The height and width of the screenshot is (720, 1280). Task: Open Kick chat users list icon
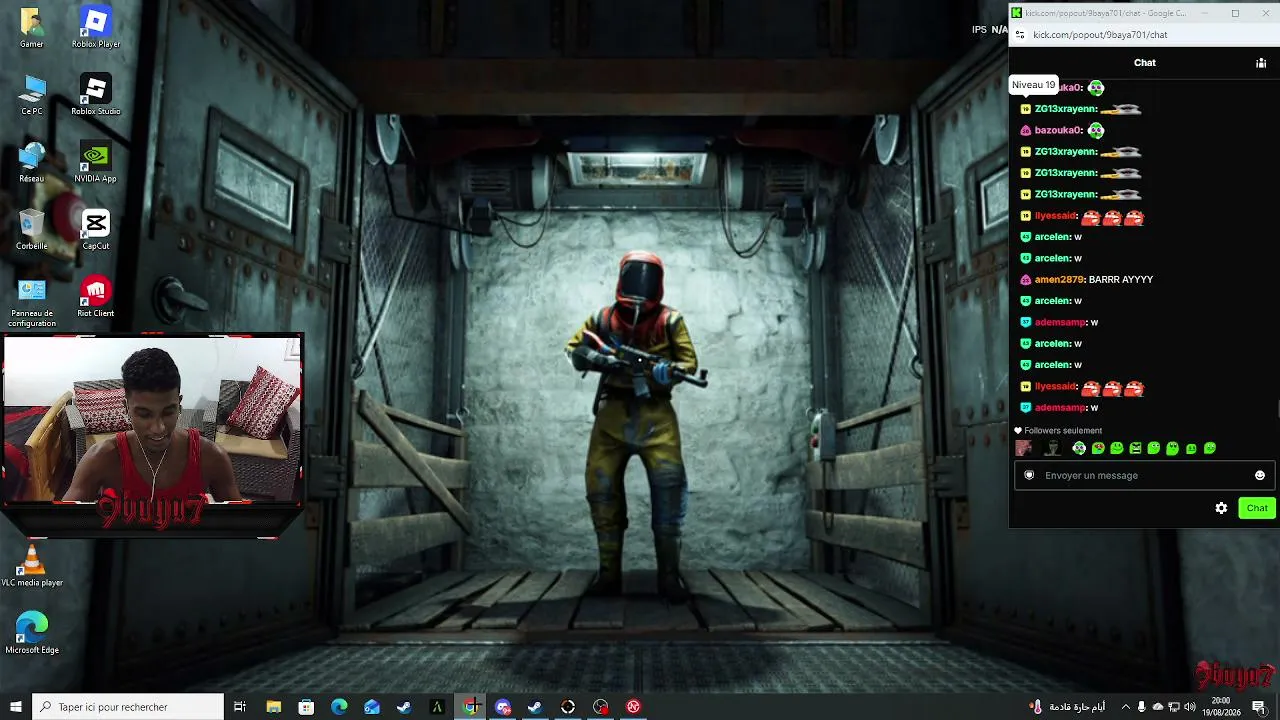point(1261,63)
